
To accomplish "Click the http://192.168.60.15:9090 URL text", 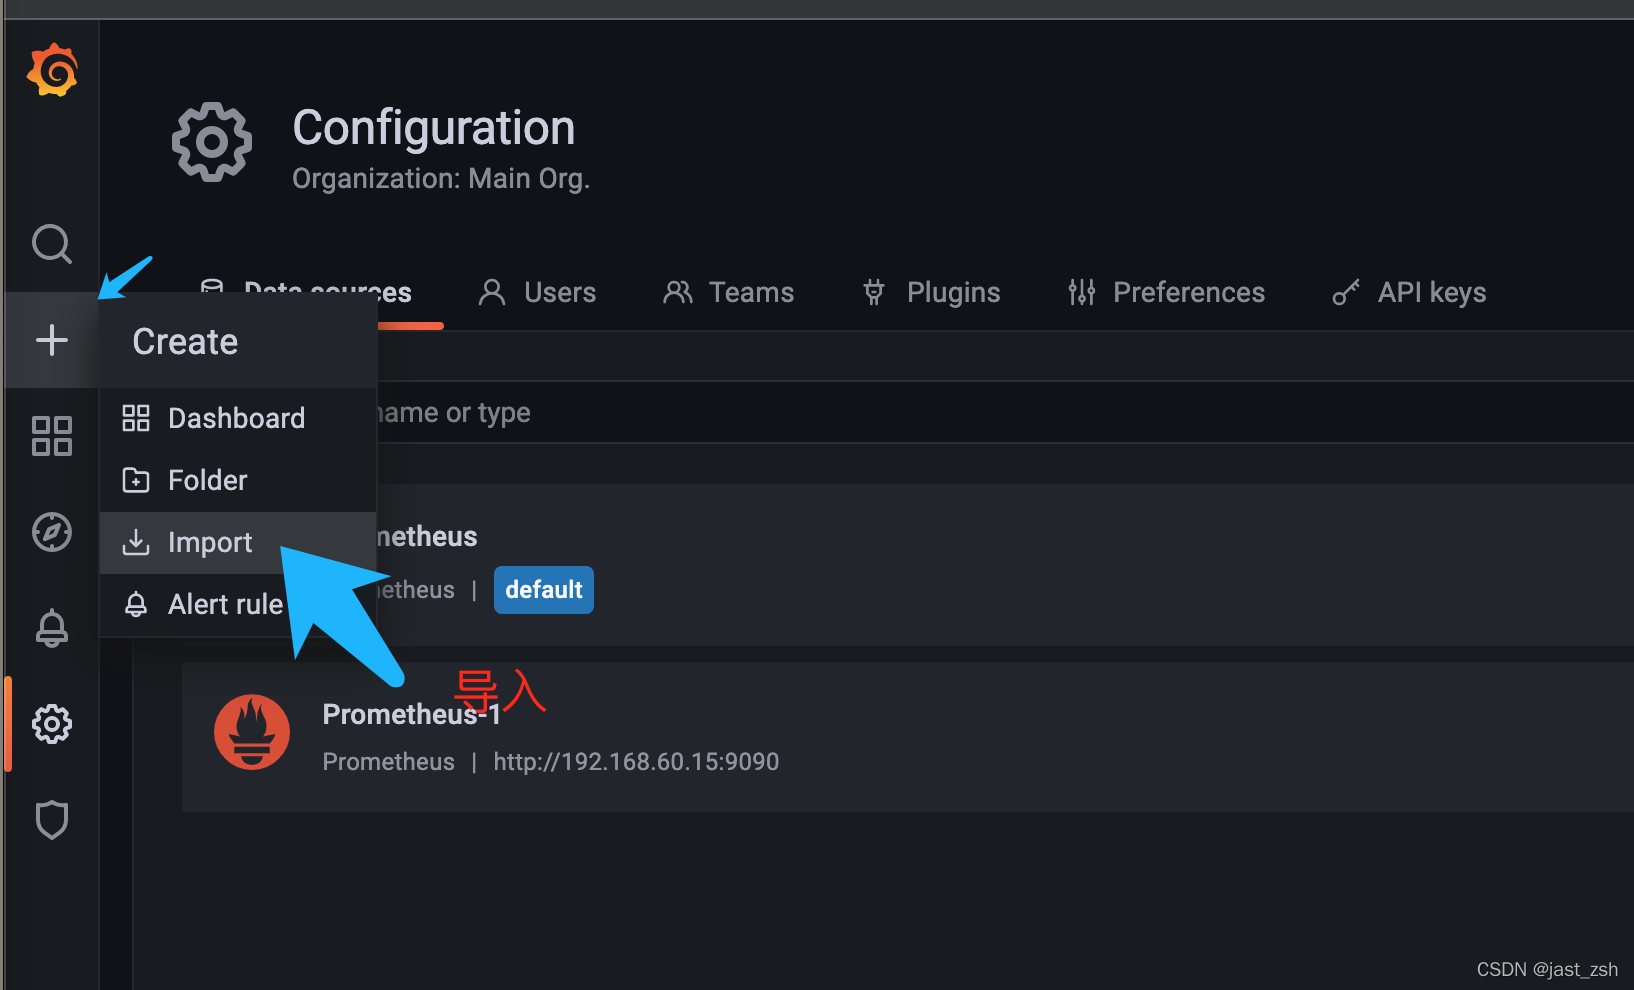I will pyautogui.click(x=636, y=762).
